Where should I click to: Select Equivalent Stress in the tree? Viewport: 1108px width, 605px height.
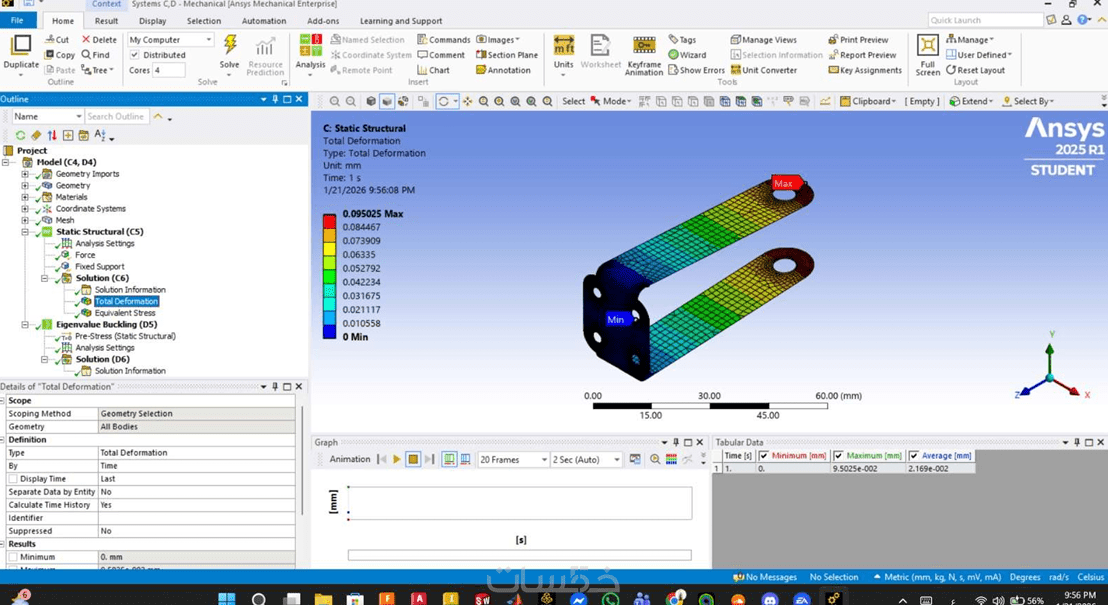click(x=125, y=313)
